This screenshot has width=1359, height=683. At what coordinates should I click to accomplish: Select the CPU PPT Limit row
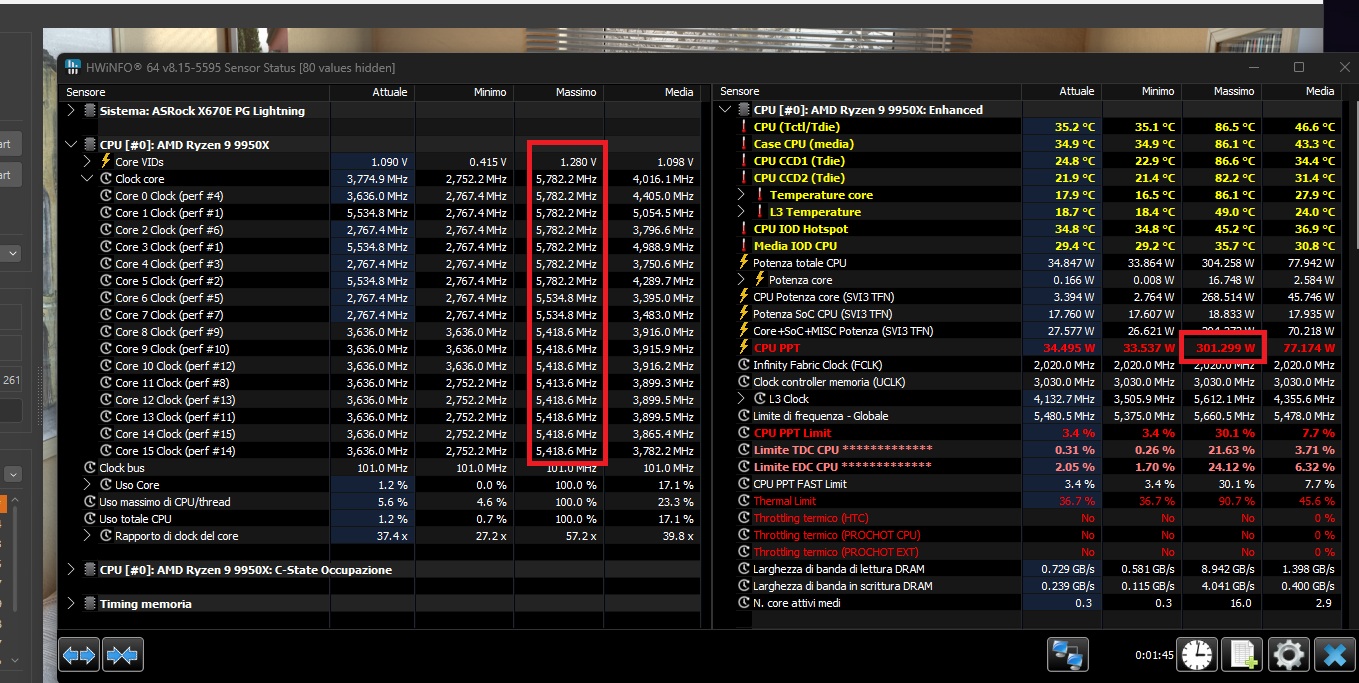point(1027,433)
